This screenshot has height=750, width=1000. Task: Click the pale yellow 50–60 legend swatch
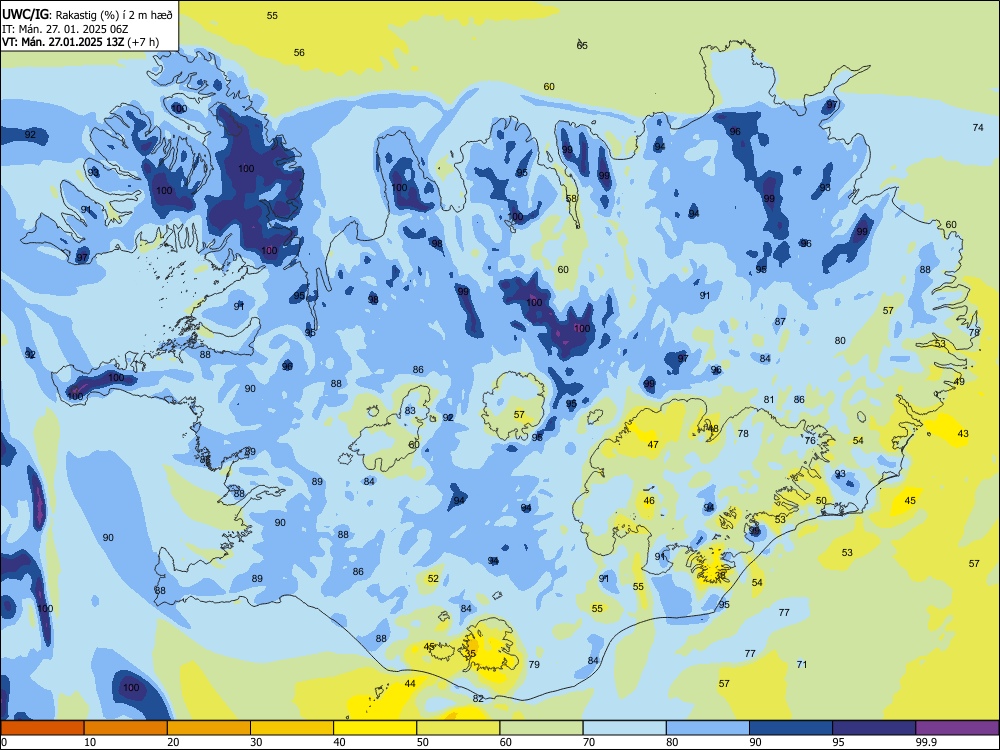tap(458, 728)
